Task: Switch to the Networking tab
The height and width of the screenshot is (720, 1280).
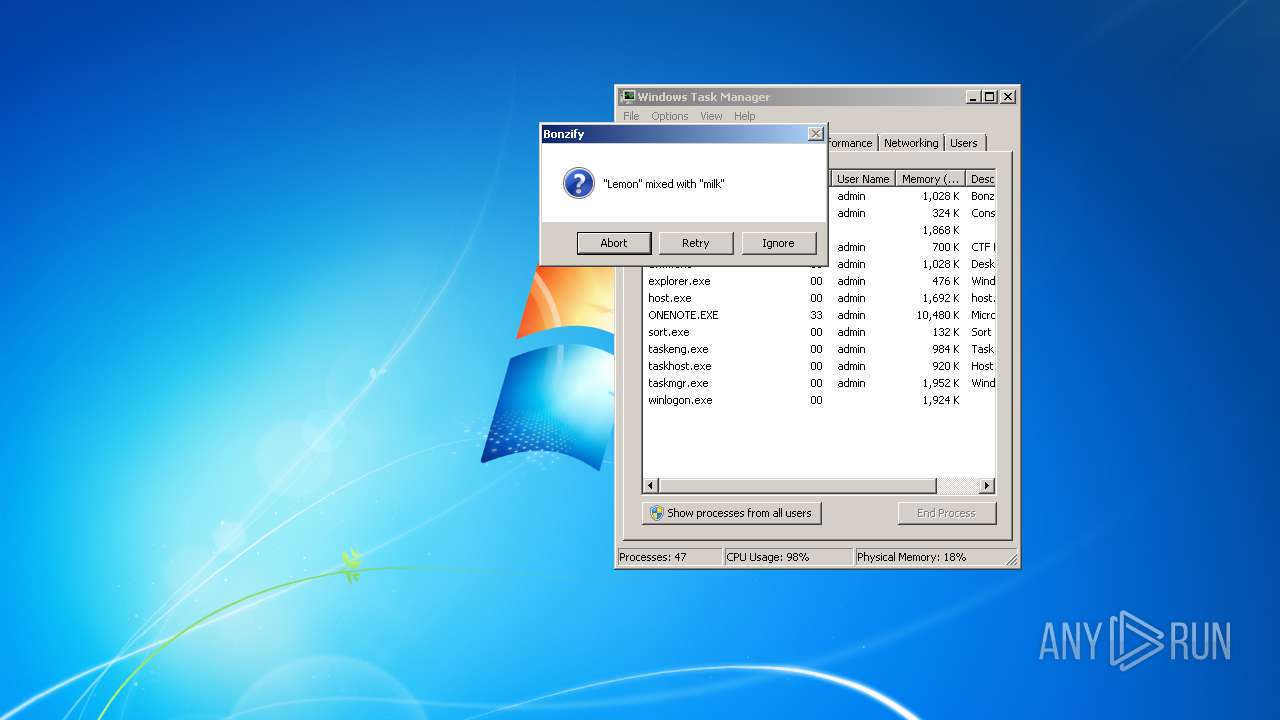Action: pos(911,143)
